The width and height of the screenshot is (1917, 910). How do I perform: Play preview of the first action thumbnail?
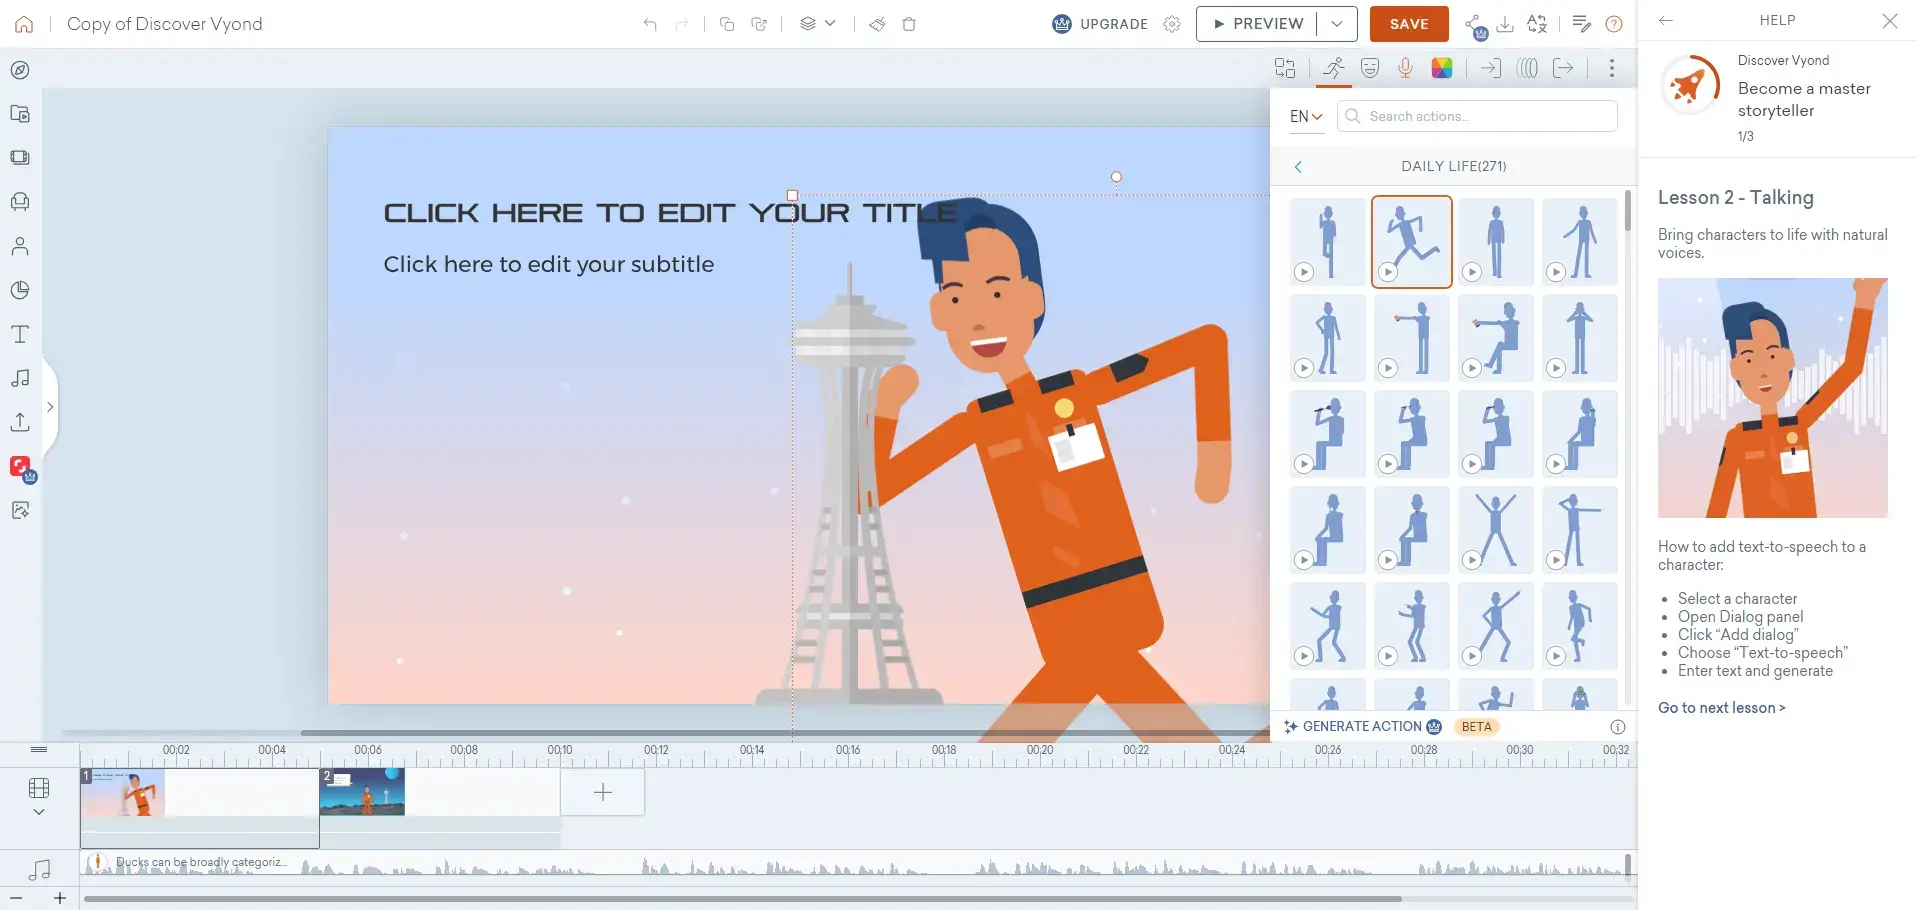coord(1304,272)
